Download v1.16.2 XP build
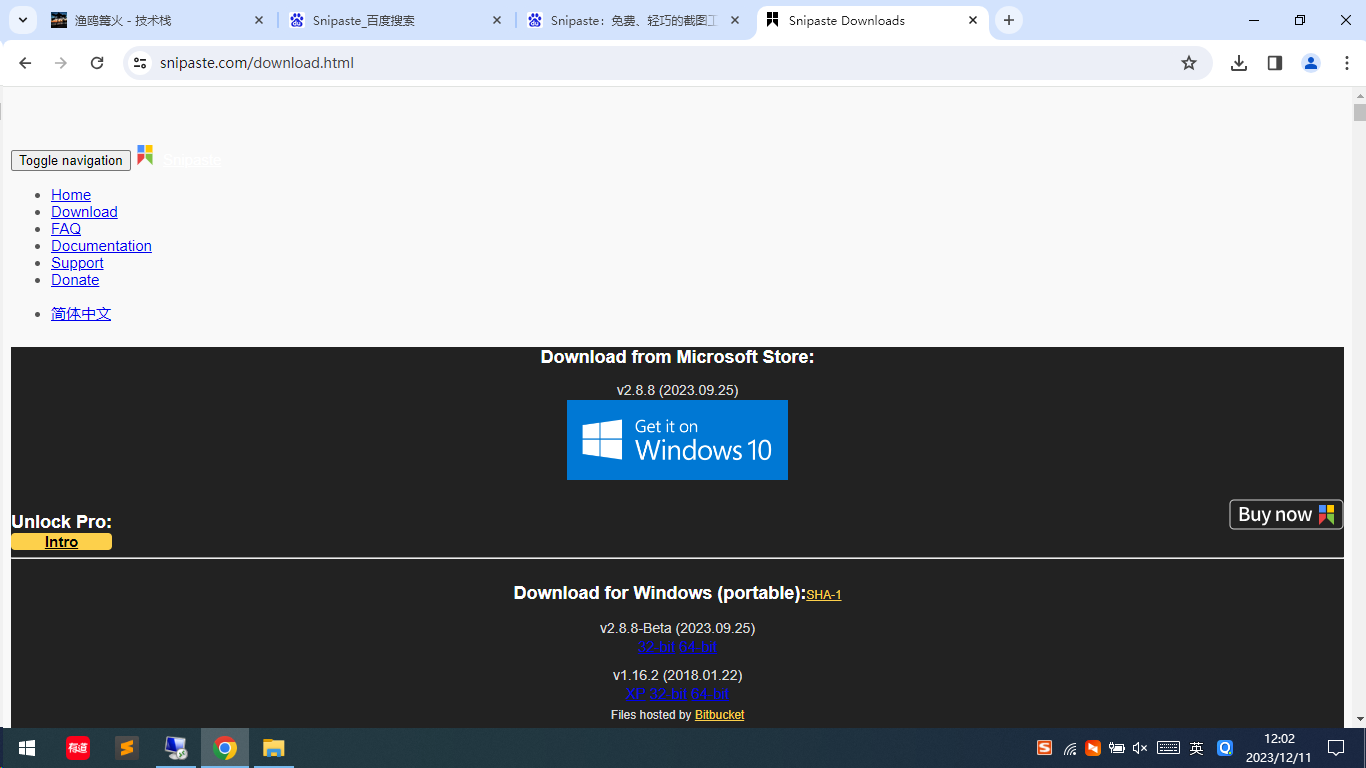1366x768 pixels. [635, 694]
